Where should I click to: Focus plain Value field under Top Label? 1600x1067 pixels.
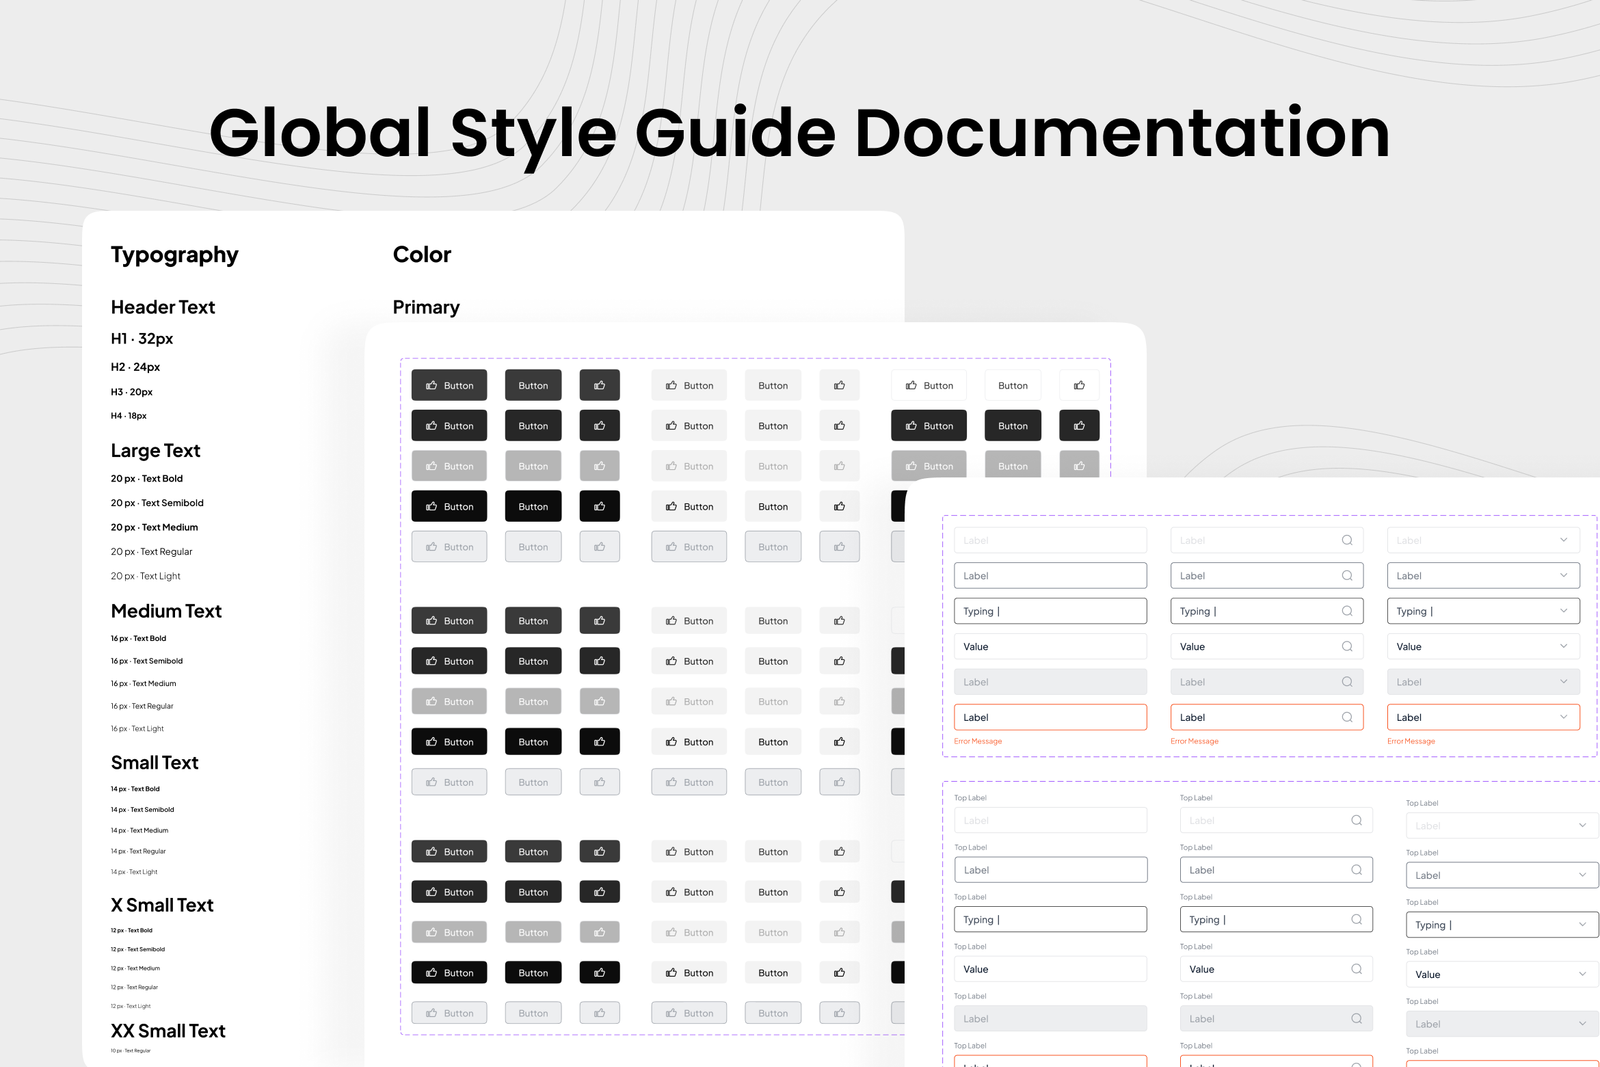click(x=1050, y=969)
